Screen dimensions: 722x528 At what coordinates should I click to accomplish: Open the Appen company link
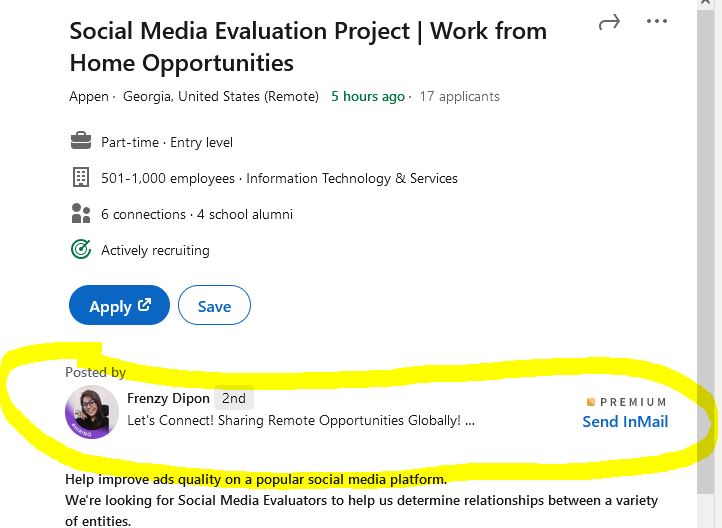tap(89, 97)
